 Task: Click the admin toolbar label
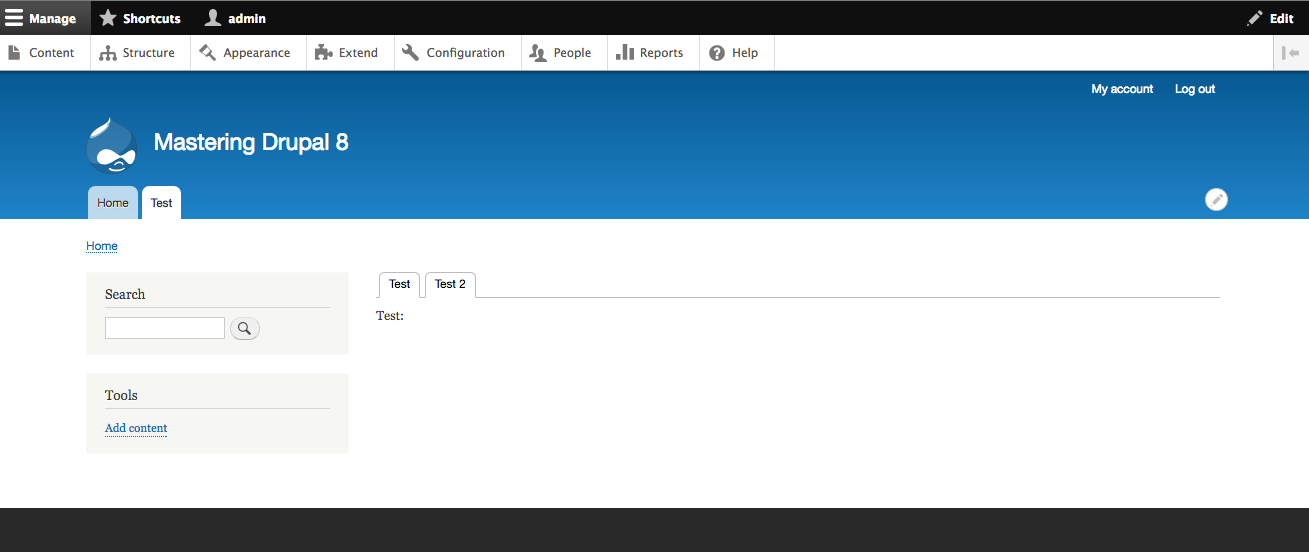click(x=247, y=18)
